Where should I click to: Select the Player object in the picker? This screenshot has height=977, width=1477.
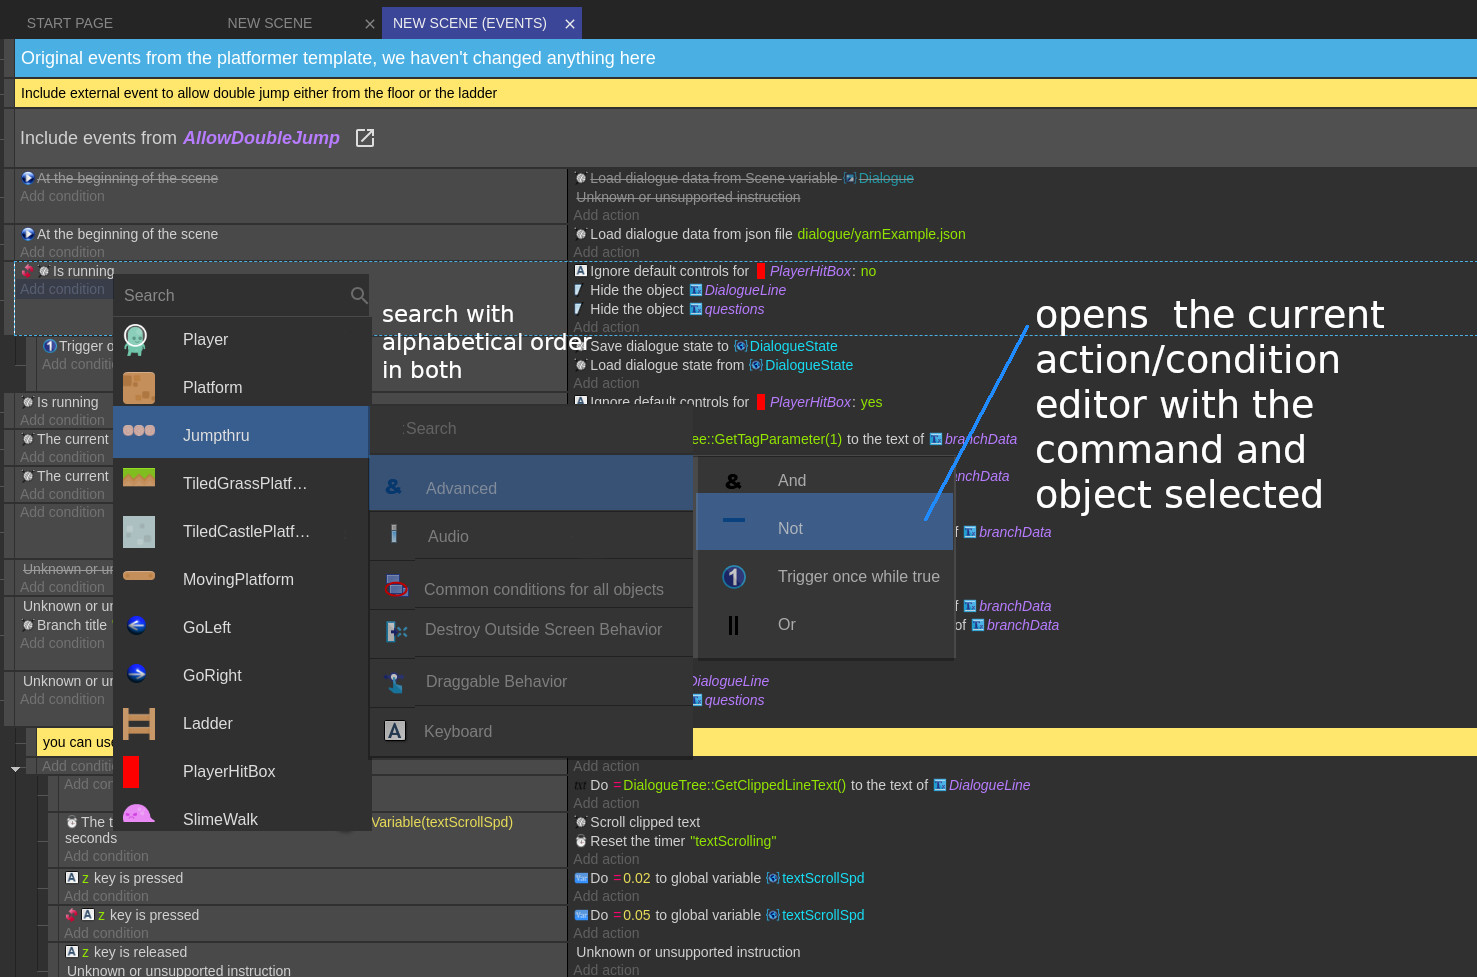(205, 339)
